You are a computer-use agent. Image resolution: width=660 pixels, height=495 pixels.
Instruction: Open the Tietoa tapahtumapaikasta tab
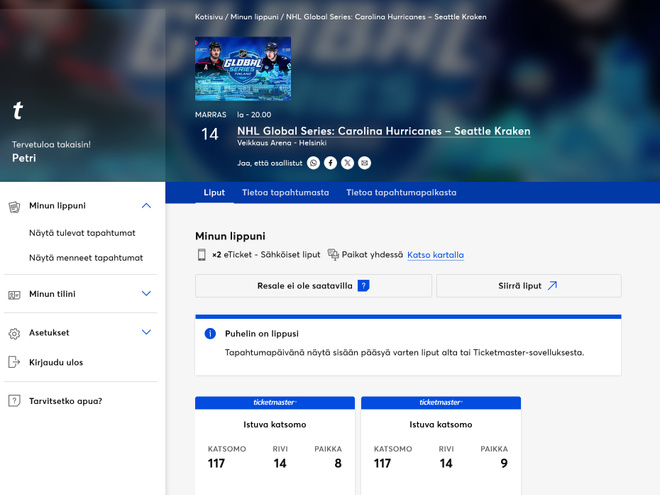click(x=401, y=193)
